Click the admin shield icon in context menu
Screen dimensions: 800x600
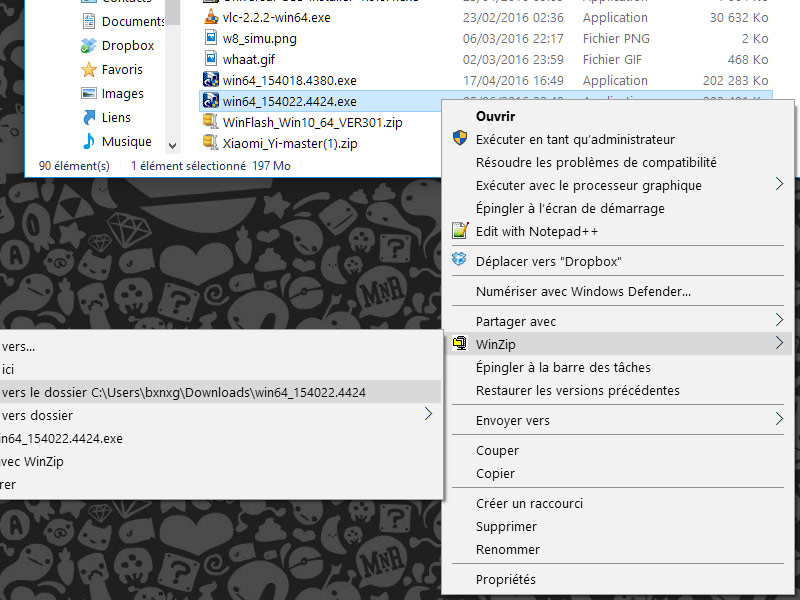point(460,138)
